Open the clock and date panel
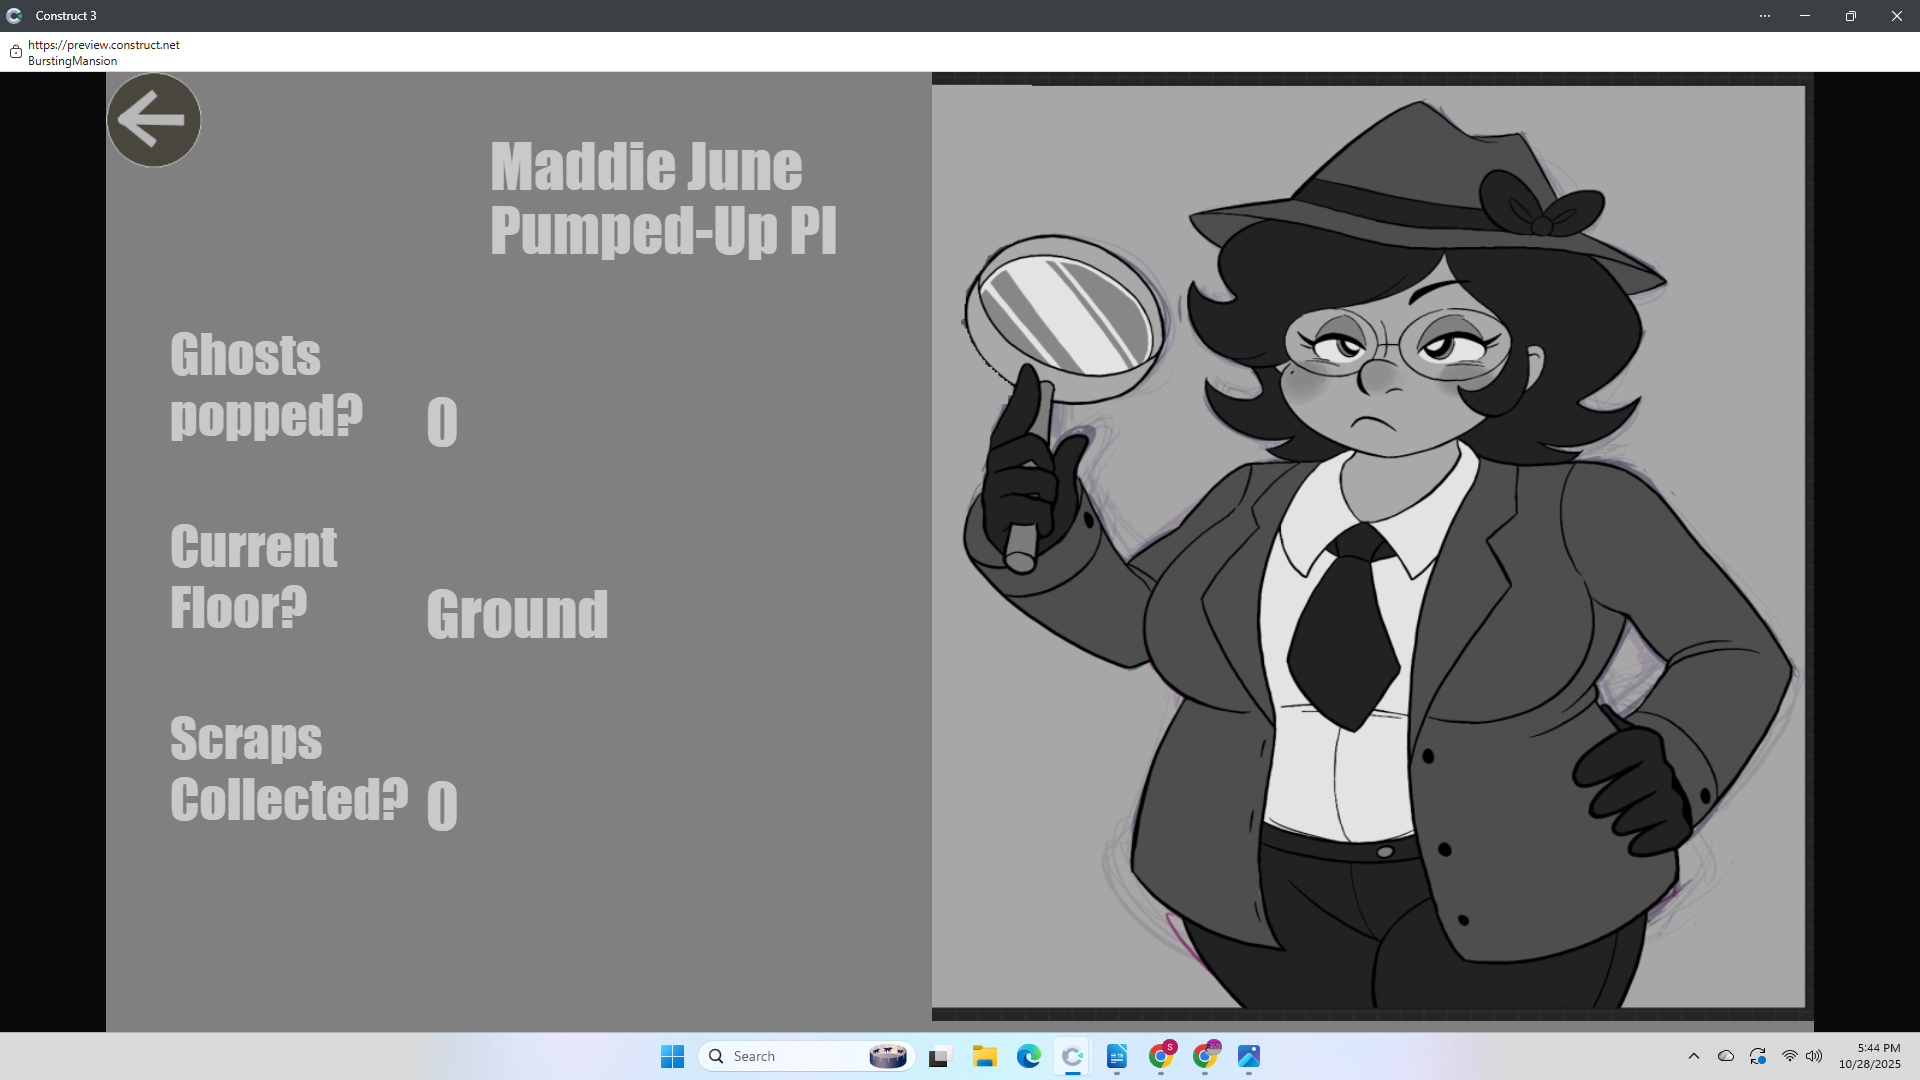The height and width of the screenshot is (1080, 1920). click(x=1869, y=1056)
